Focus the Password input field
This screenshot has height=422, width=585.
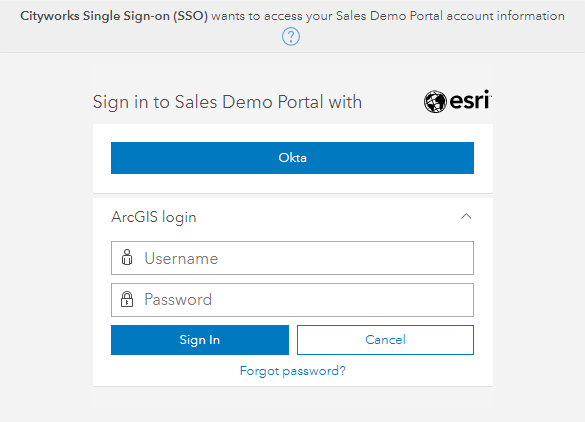[292, 300]
